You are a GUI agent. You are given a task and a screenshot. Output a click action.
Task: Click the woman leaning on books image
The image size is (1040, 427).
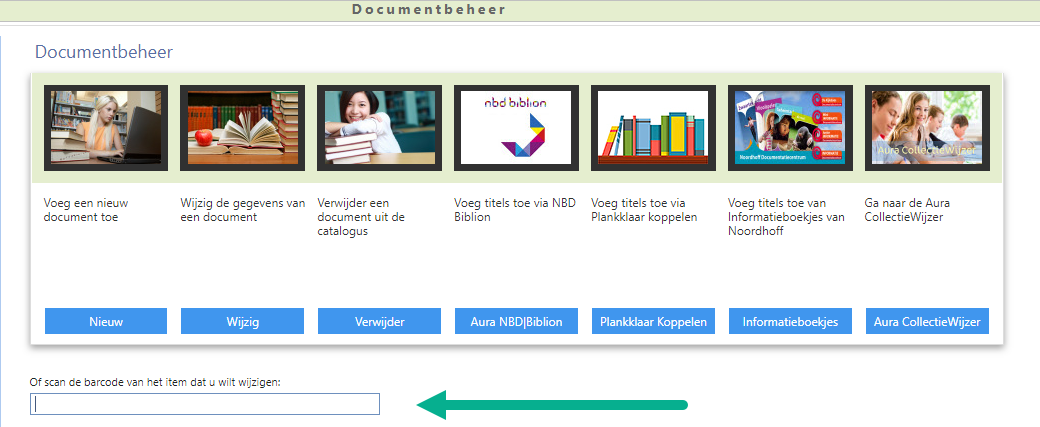379,127
